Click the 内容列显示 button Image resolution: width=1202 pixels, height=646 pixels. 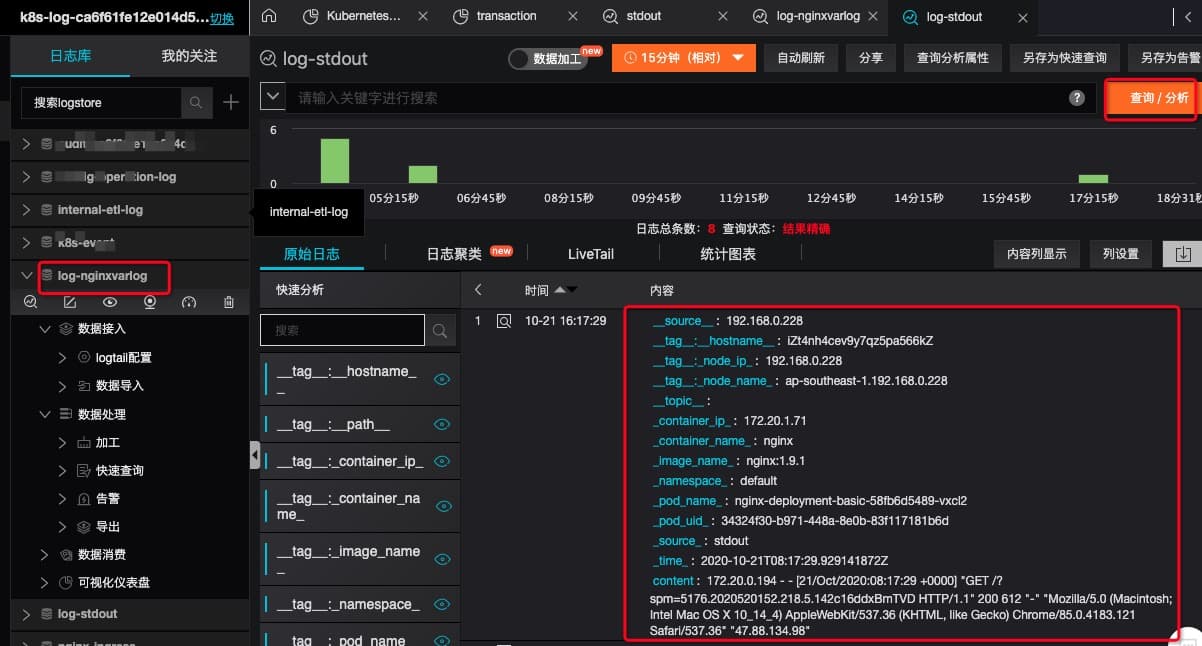1036,254
